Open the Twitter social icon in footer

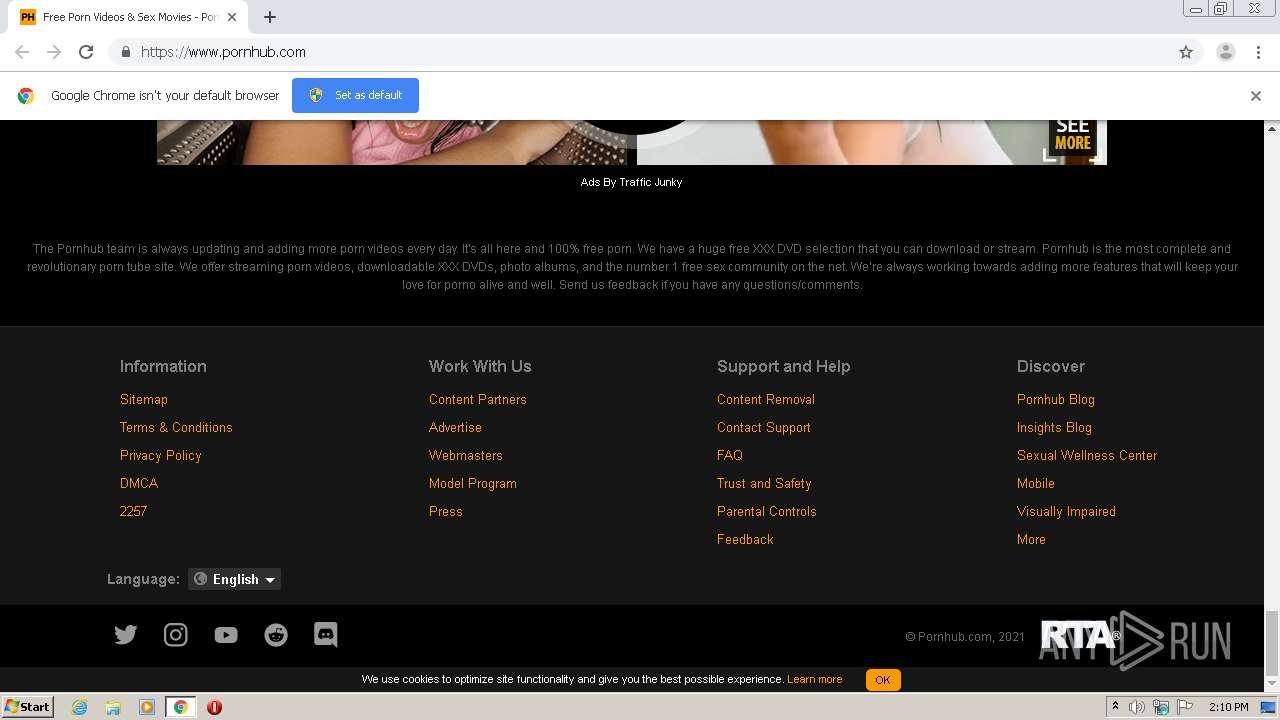coord(125,635)
